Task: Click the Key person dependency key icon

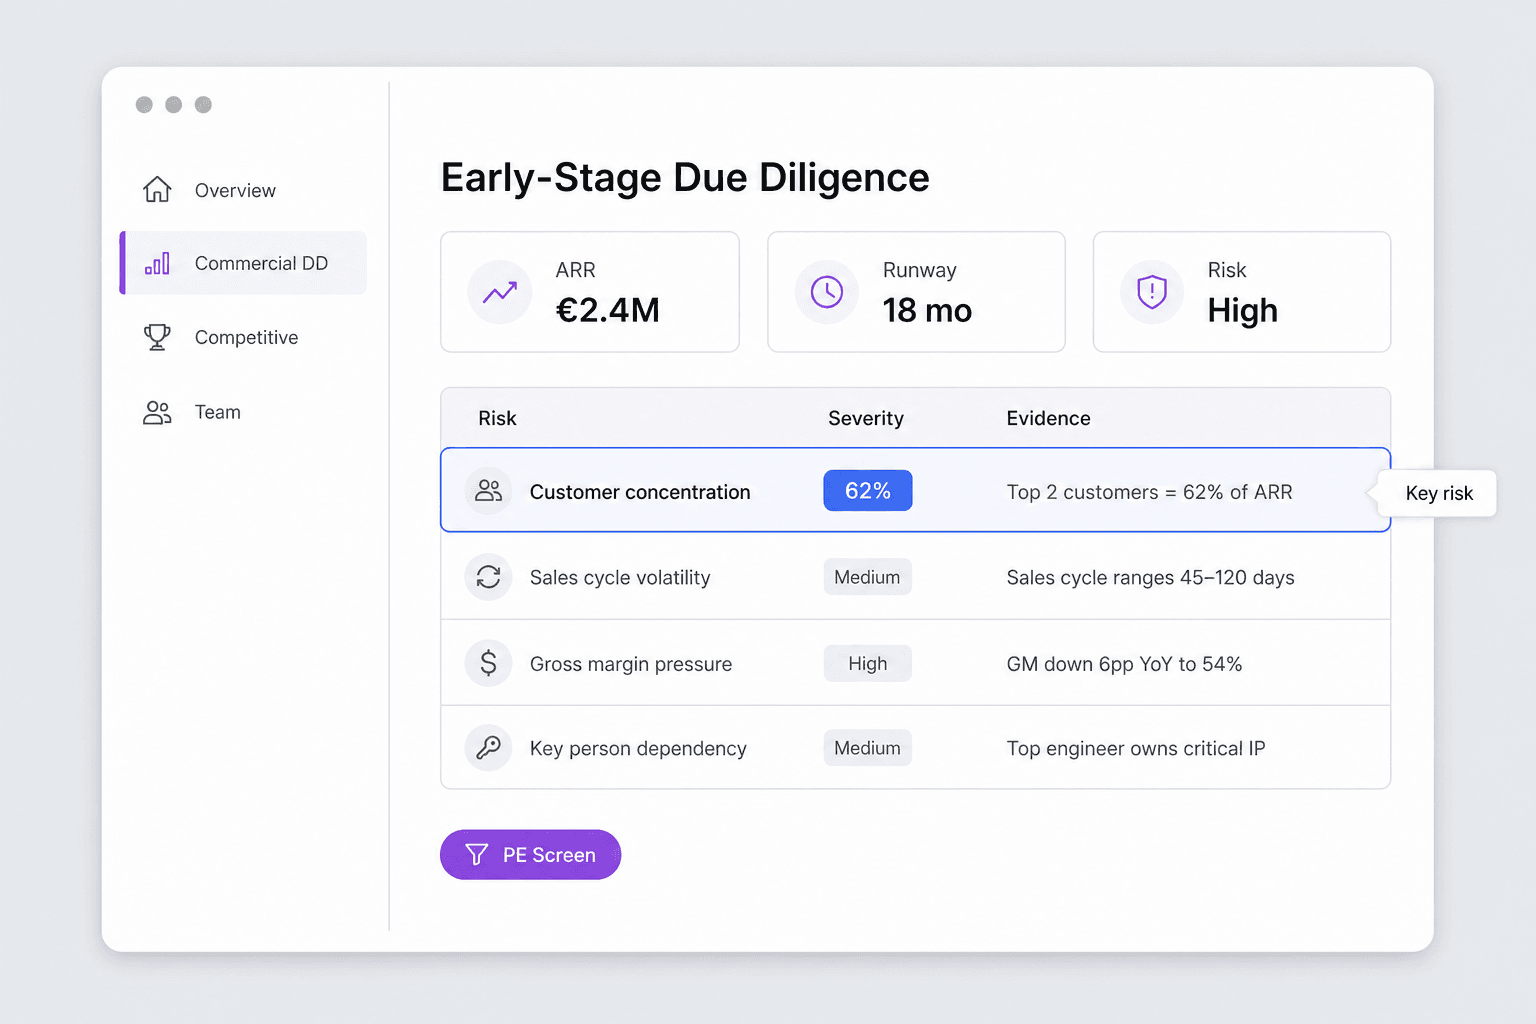Action: click(488, 748)
